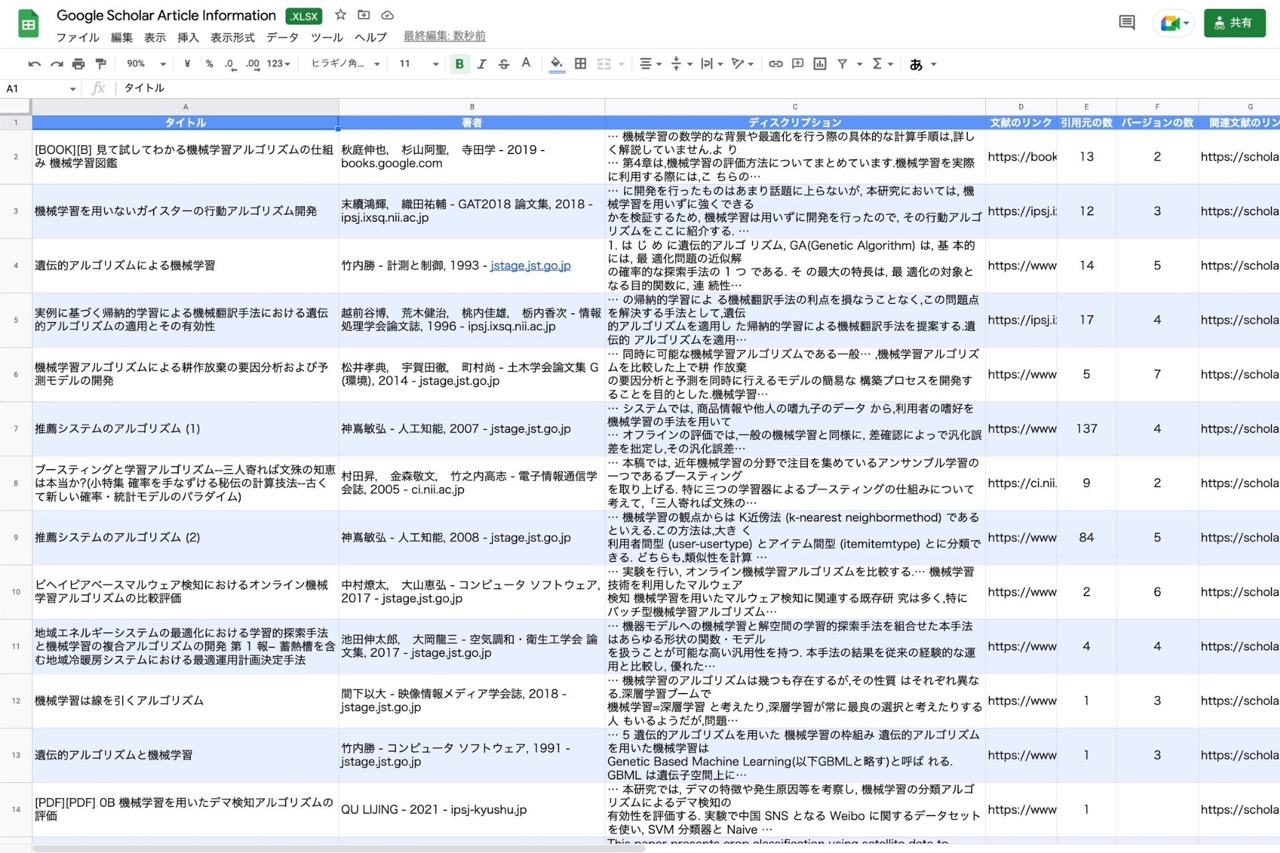The width and height of the screenshot is (1280, 853).
Task: Open the ツール menu
Action: tap(327, 37)
